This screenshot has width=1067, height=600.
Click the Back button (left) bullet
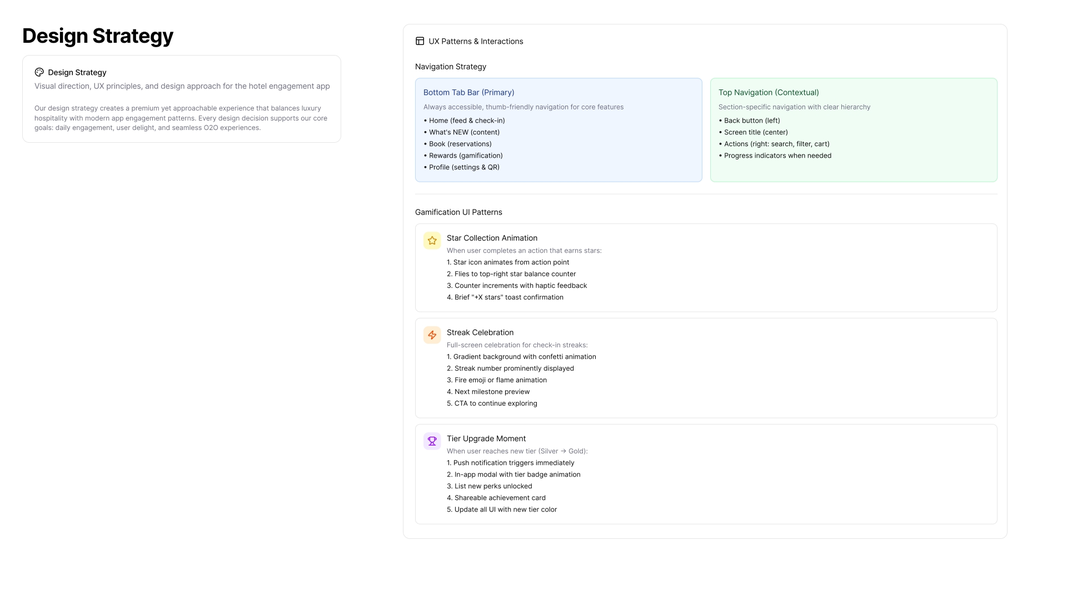click(x=751, y=120)
